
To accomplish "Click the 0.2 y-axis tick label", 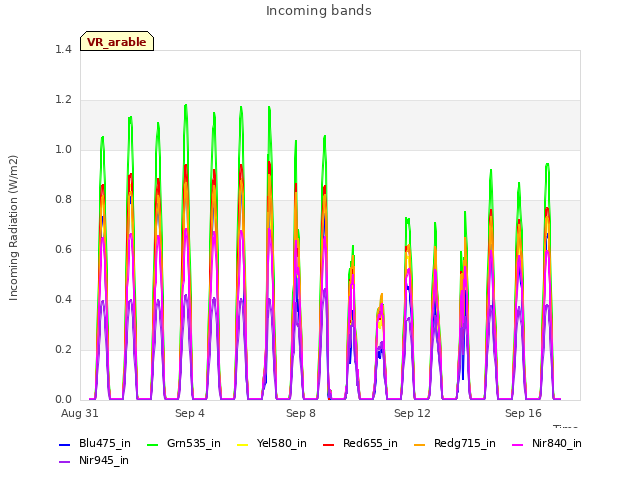I will tap(63, 349).
